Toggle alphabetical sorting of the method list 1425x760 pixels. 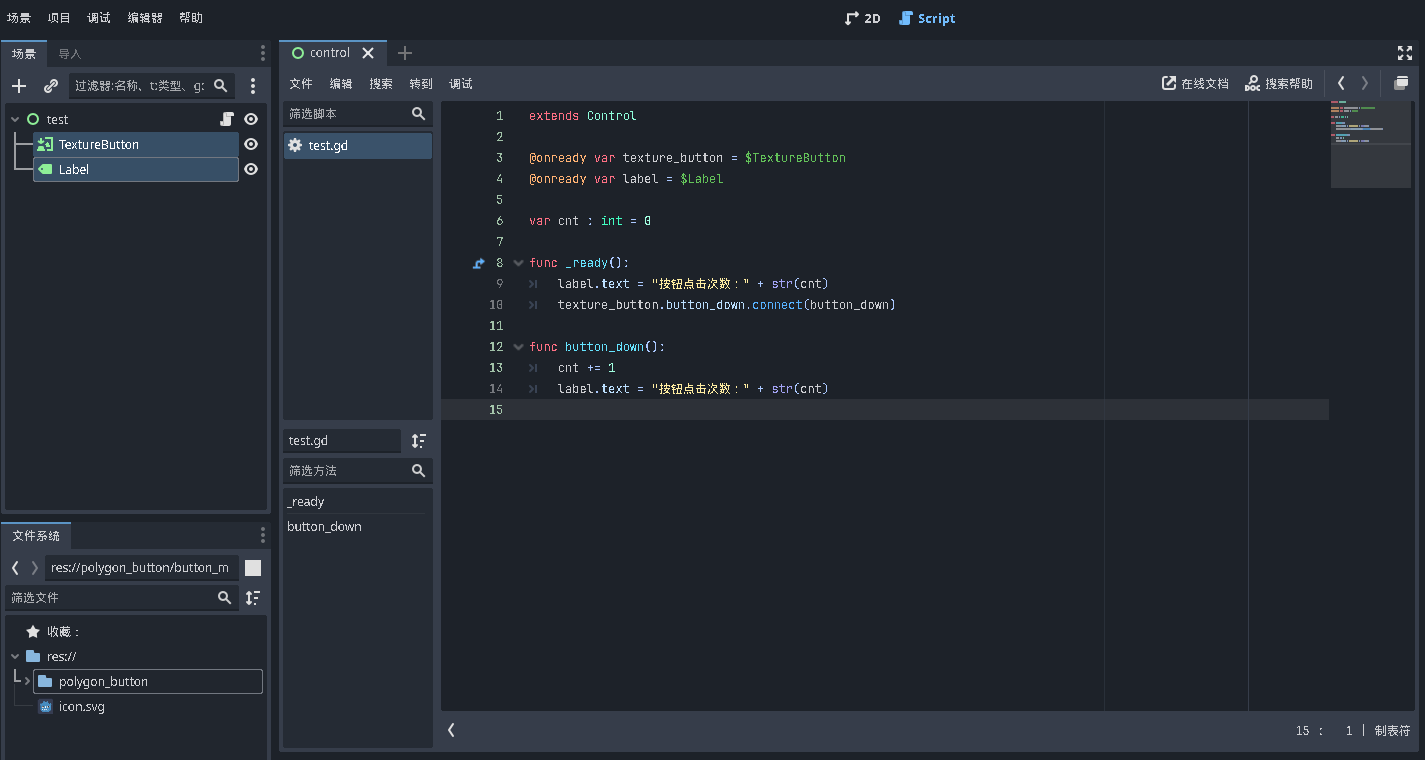point(418,440)
